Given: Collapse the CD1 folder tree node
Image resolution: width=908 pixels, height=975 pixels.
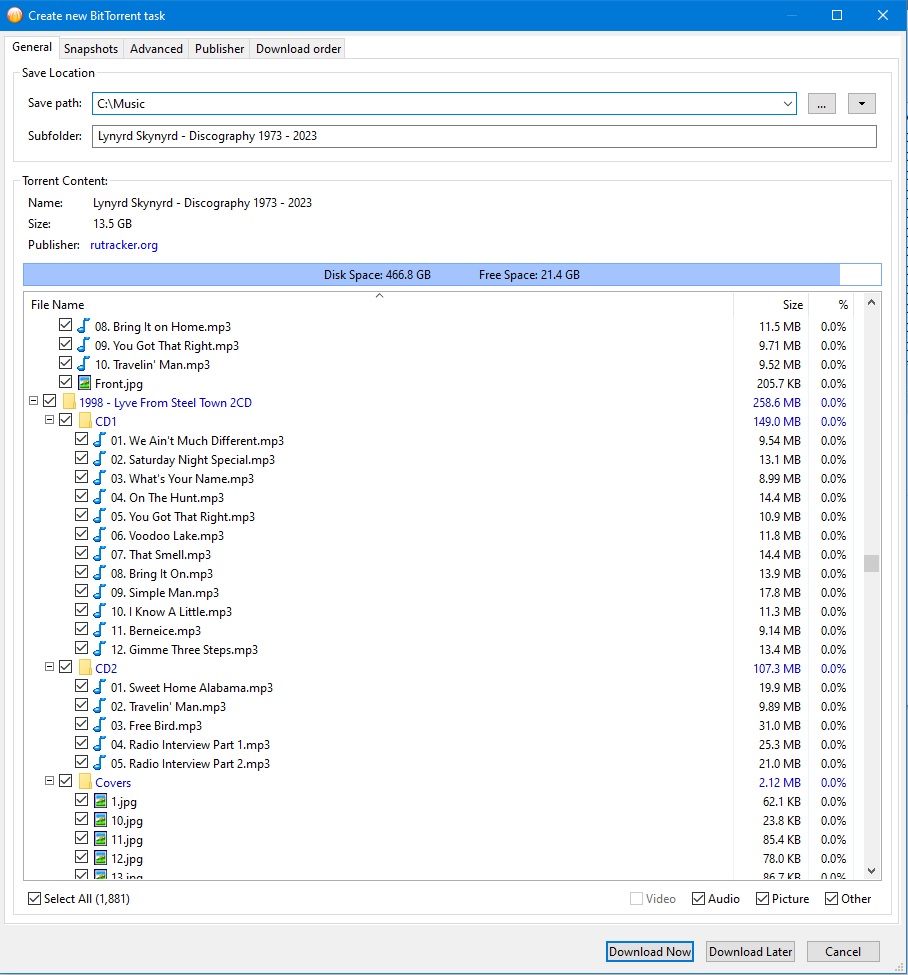Looking at the screenshot, I should point(50,420).
